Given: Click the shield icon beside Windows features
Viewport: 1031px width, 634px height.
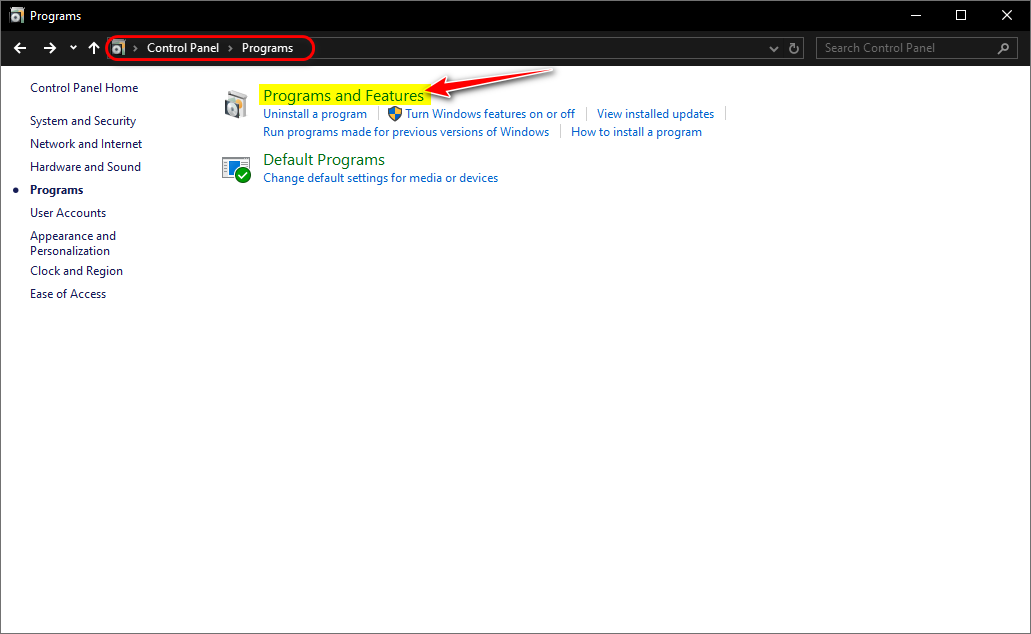Looking at the screenshot, I should point(395,114).
